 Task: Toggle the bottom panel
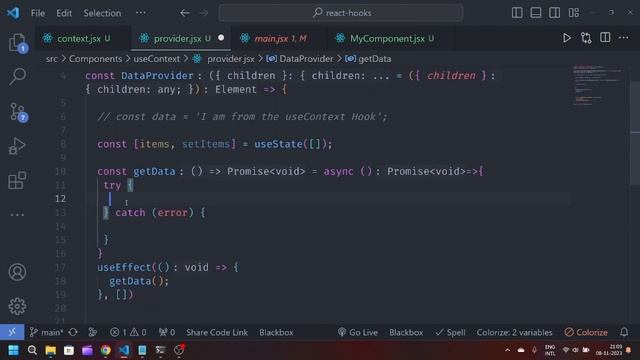pyautogui.click(x=536, y=13)
